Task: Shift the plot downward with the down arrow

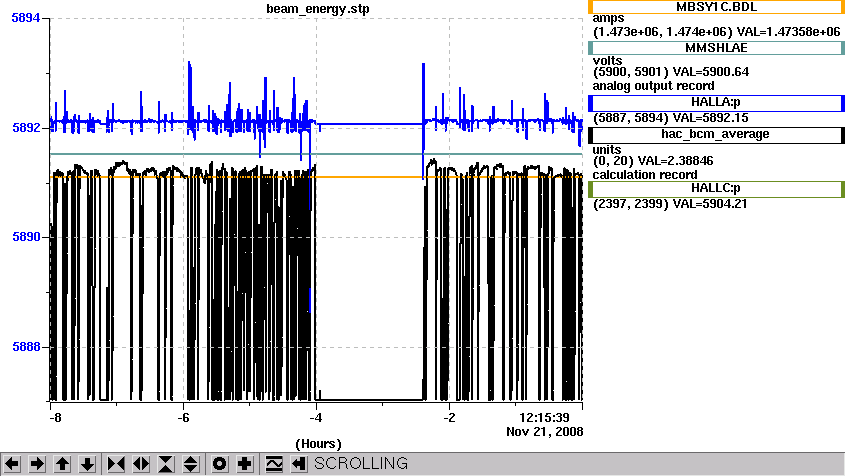Action: point(87,464)
